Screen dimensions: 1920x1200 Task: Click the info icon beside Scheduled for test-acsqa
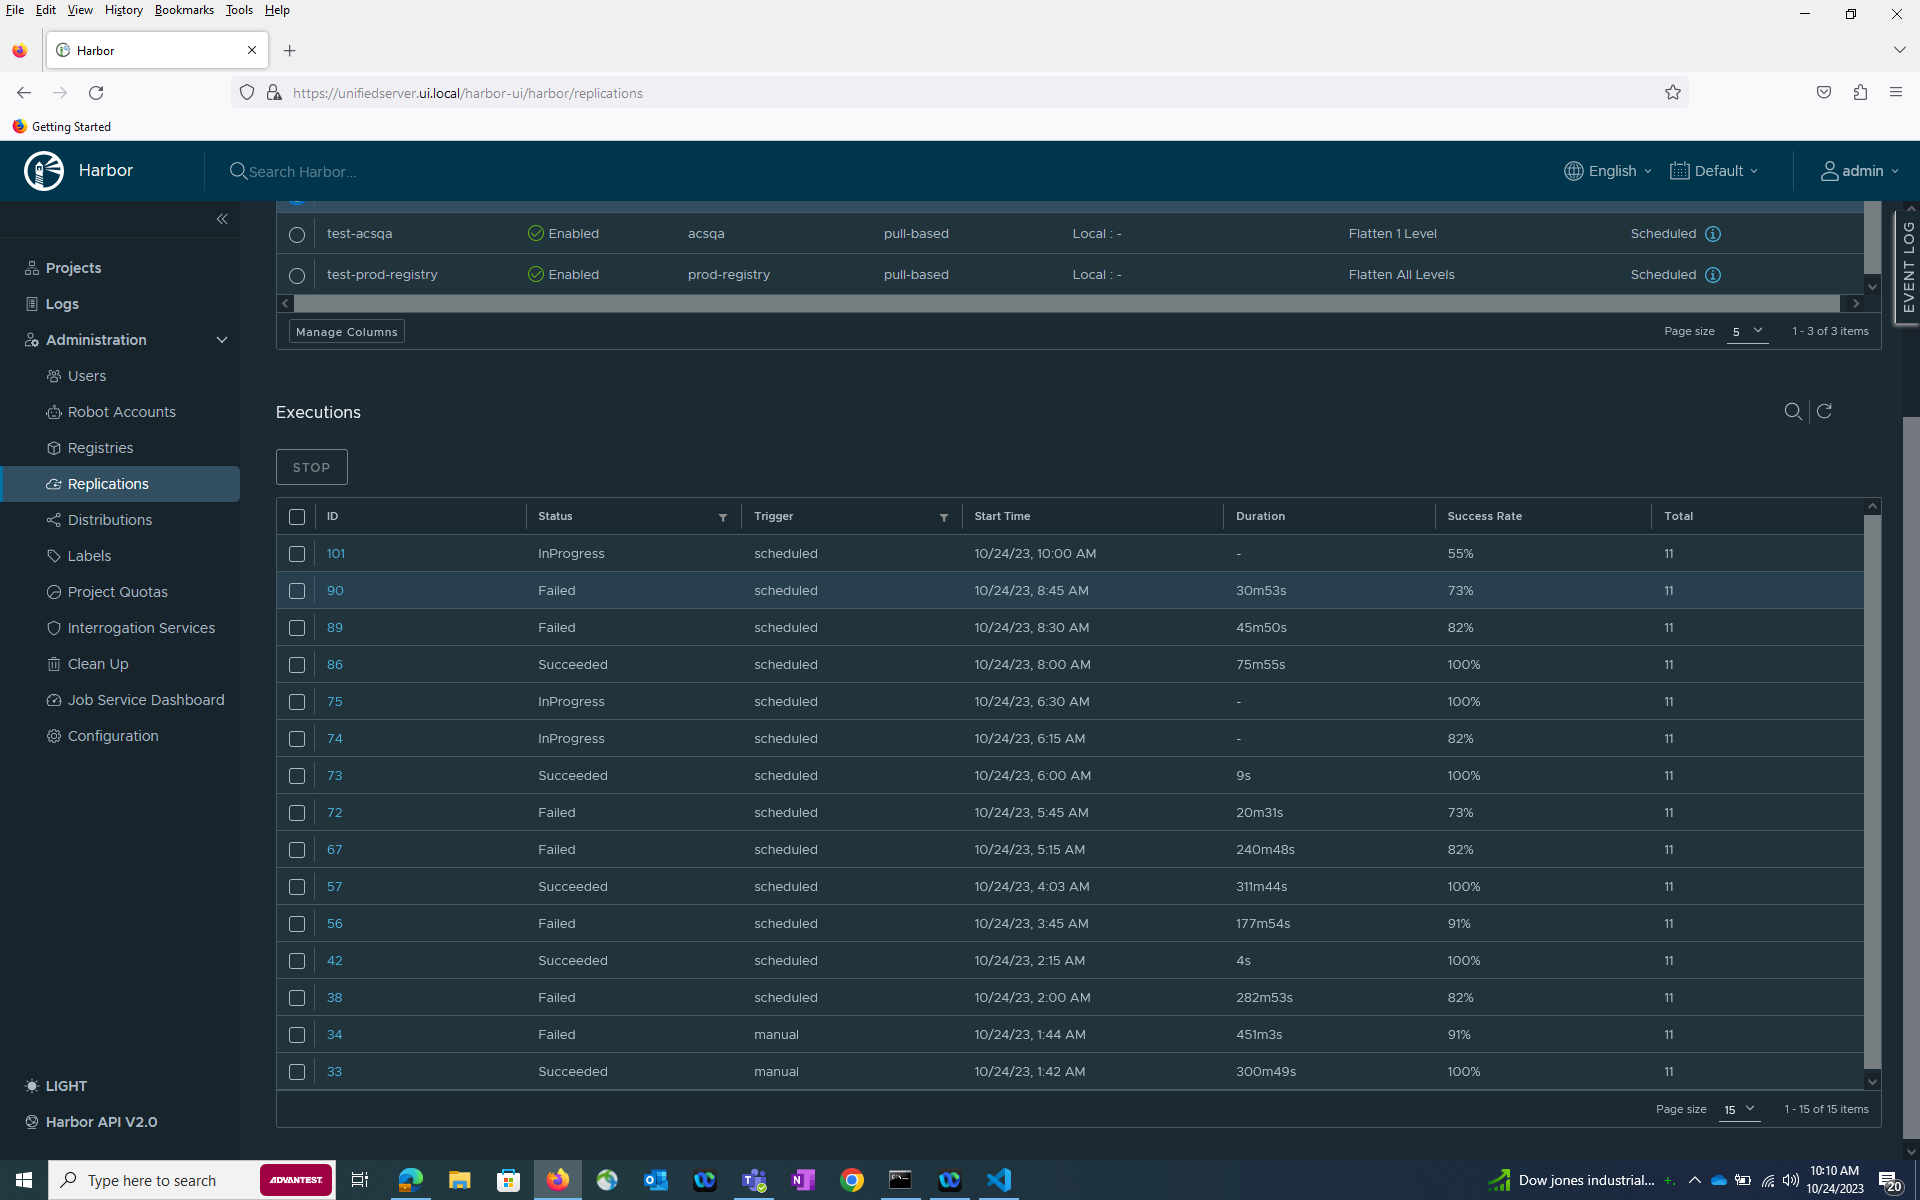coord(1713,233)
